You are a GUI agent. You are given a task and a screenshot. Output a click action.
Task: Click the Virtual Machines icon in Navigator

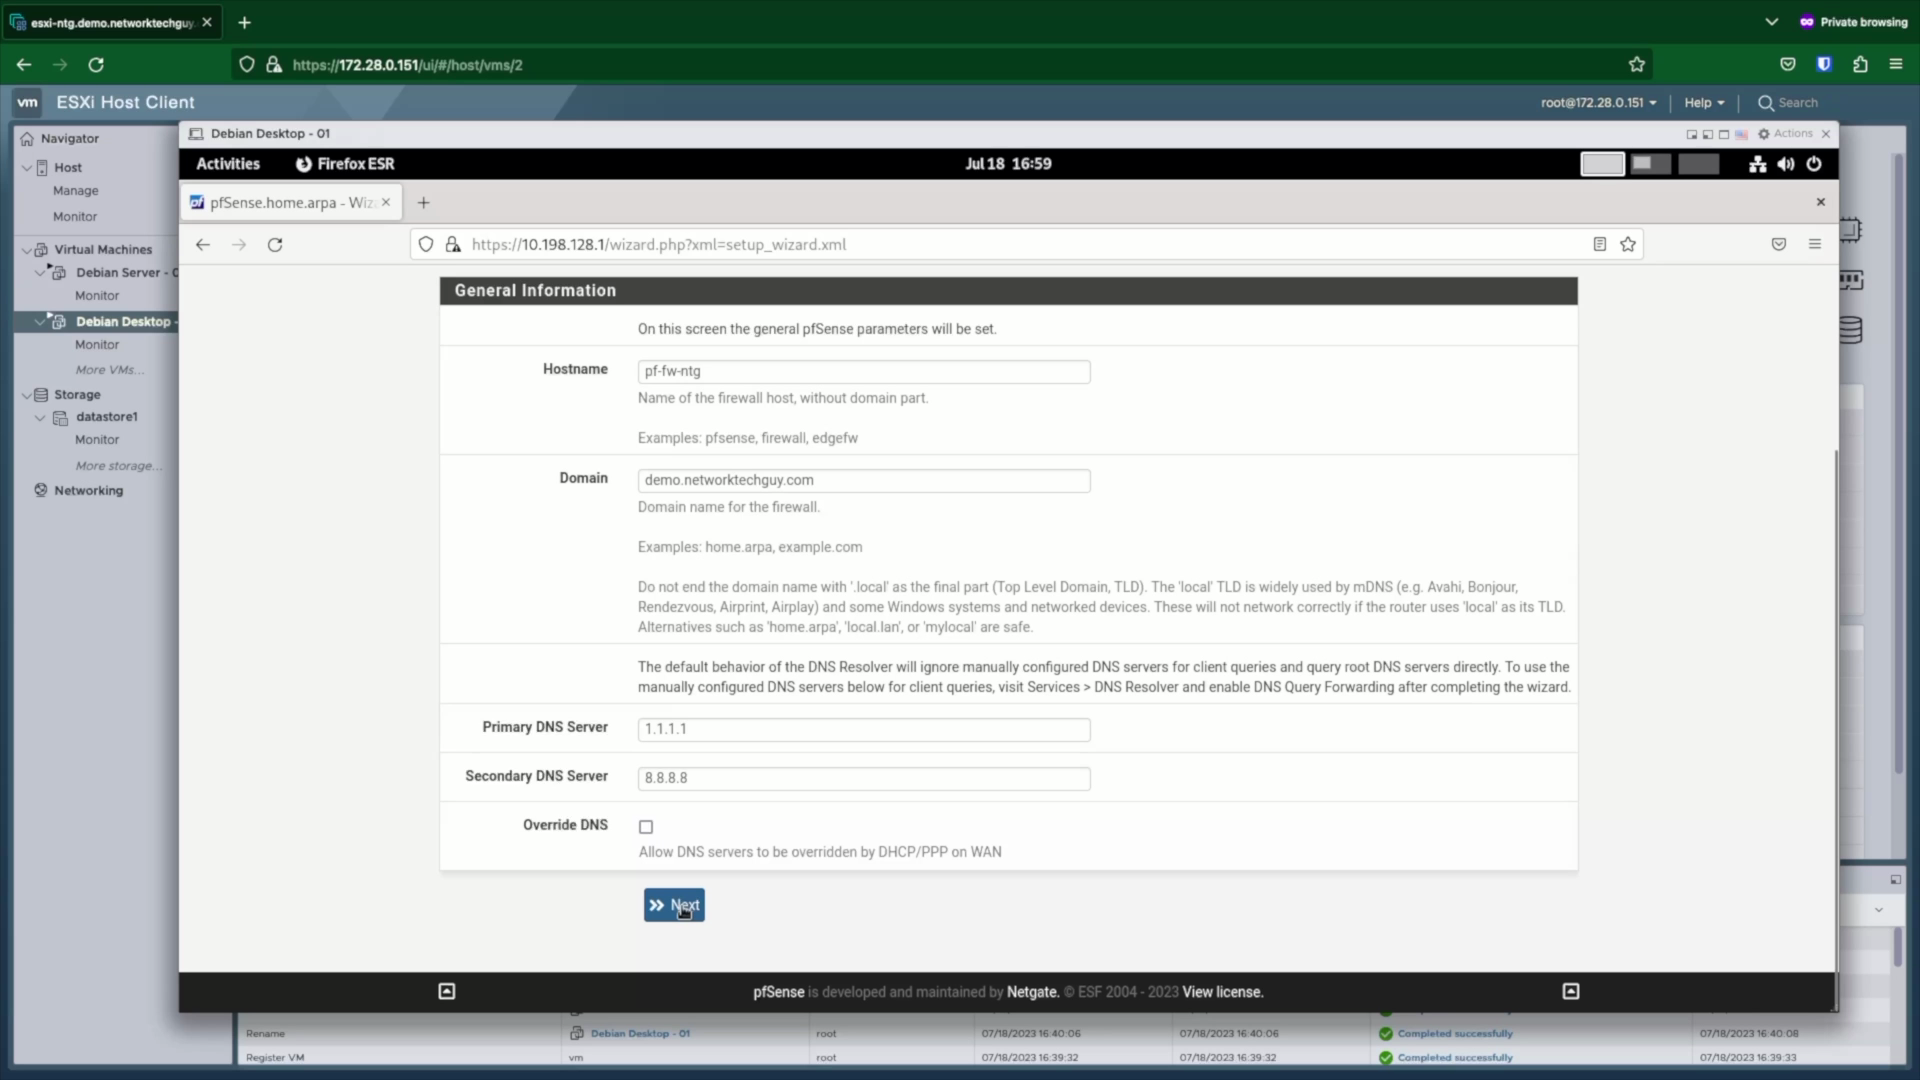tap(41, 249)
